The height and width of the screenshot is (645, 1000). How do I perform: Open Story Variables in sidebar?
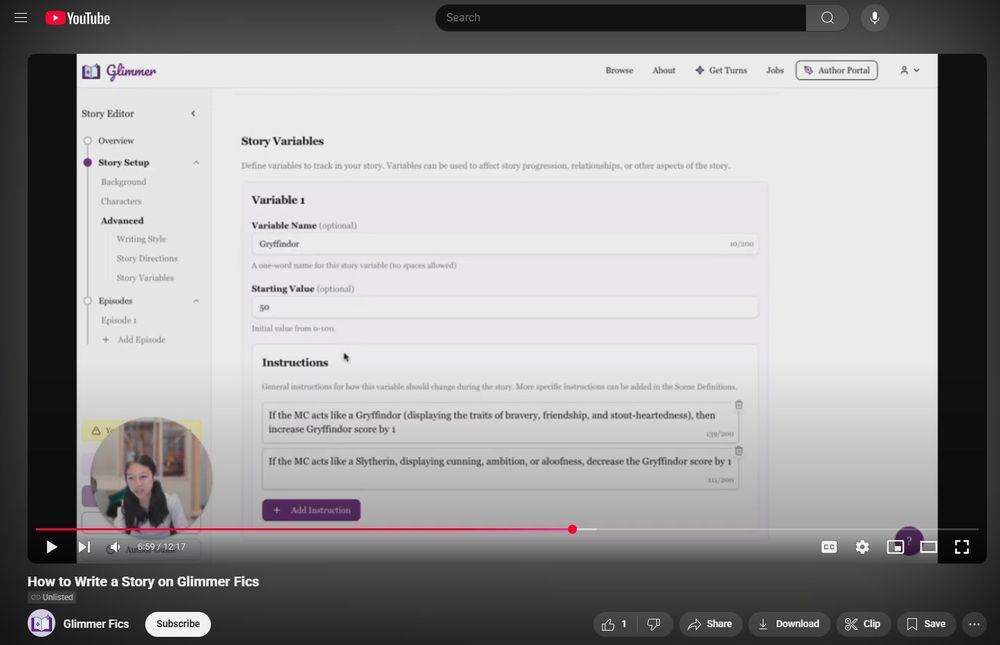click(x=145, y=278)
